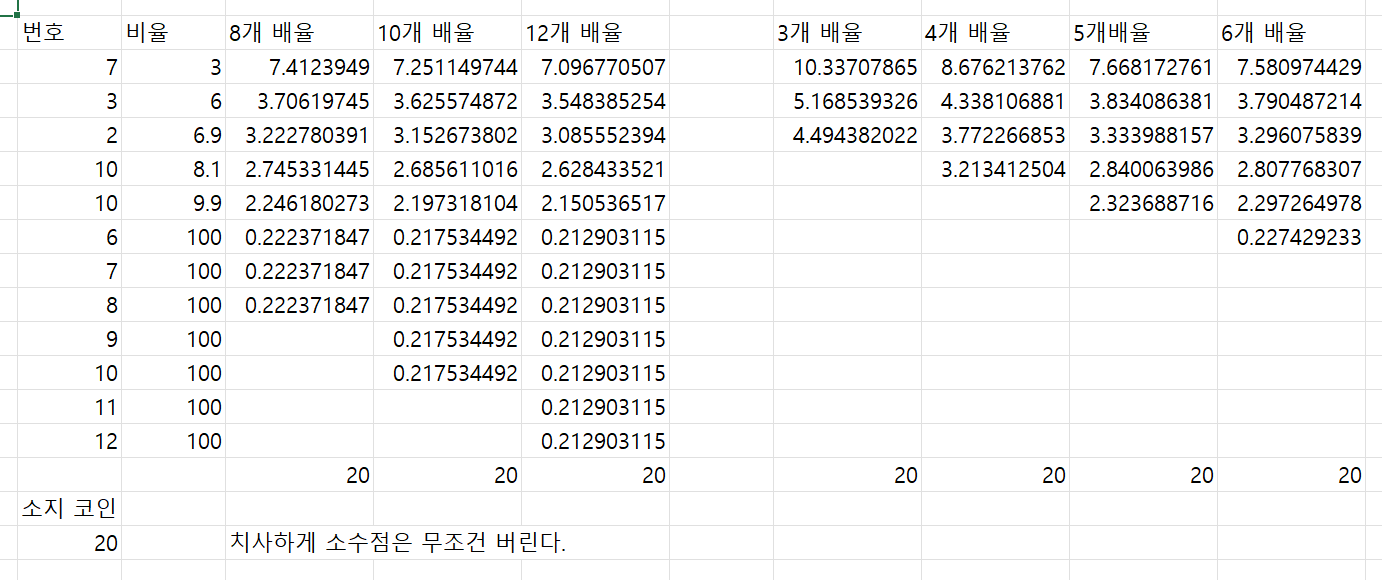Click the 4개 배율 column header
Screen dimensions: 1382x580
point(996,33)
